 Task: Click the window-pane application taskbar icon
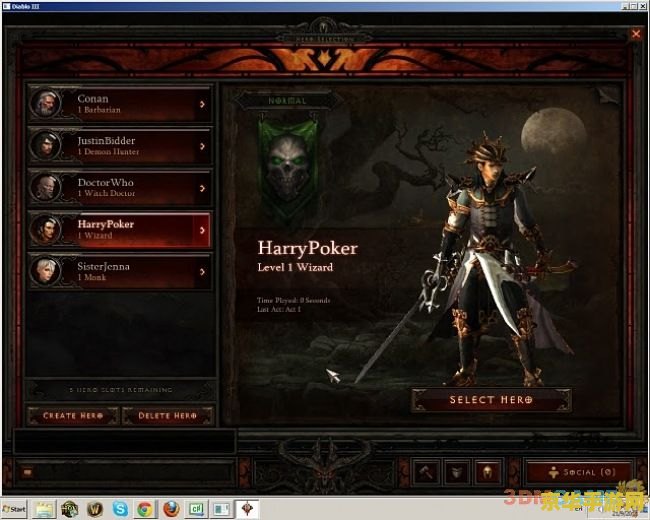[x=221, y=509]
